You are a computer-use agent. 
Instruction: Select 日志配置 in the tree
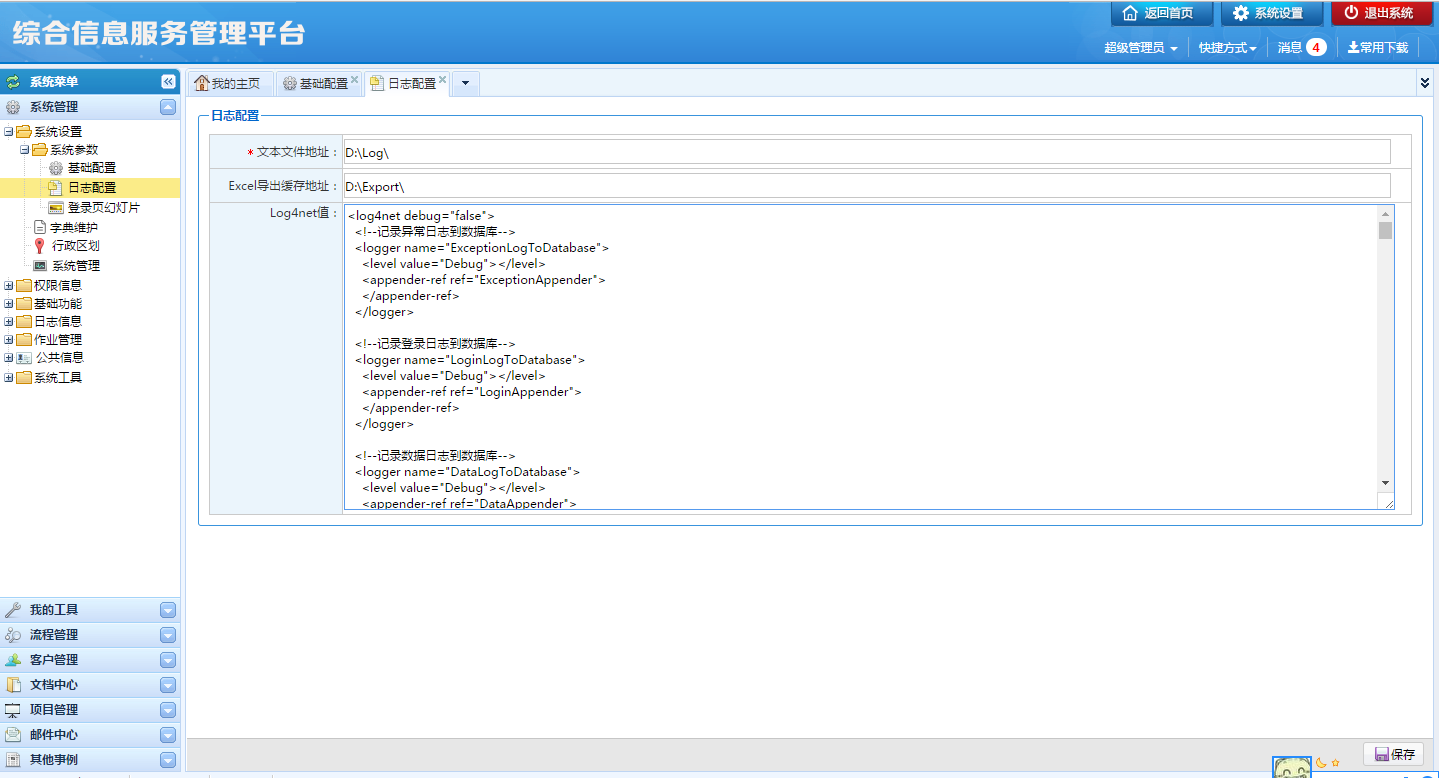coord(92,187)
